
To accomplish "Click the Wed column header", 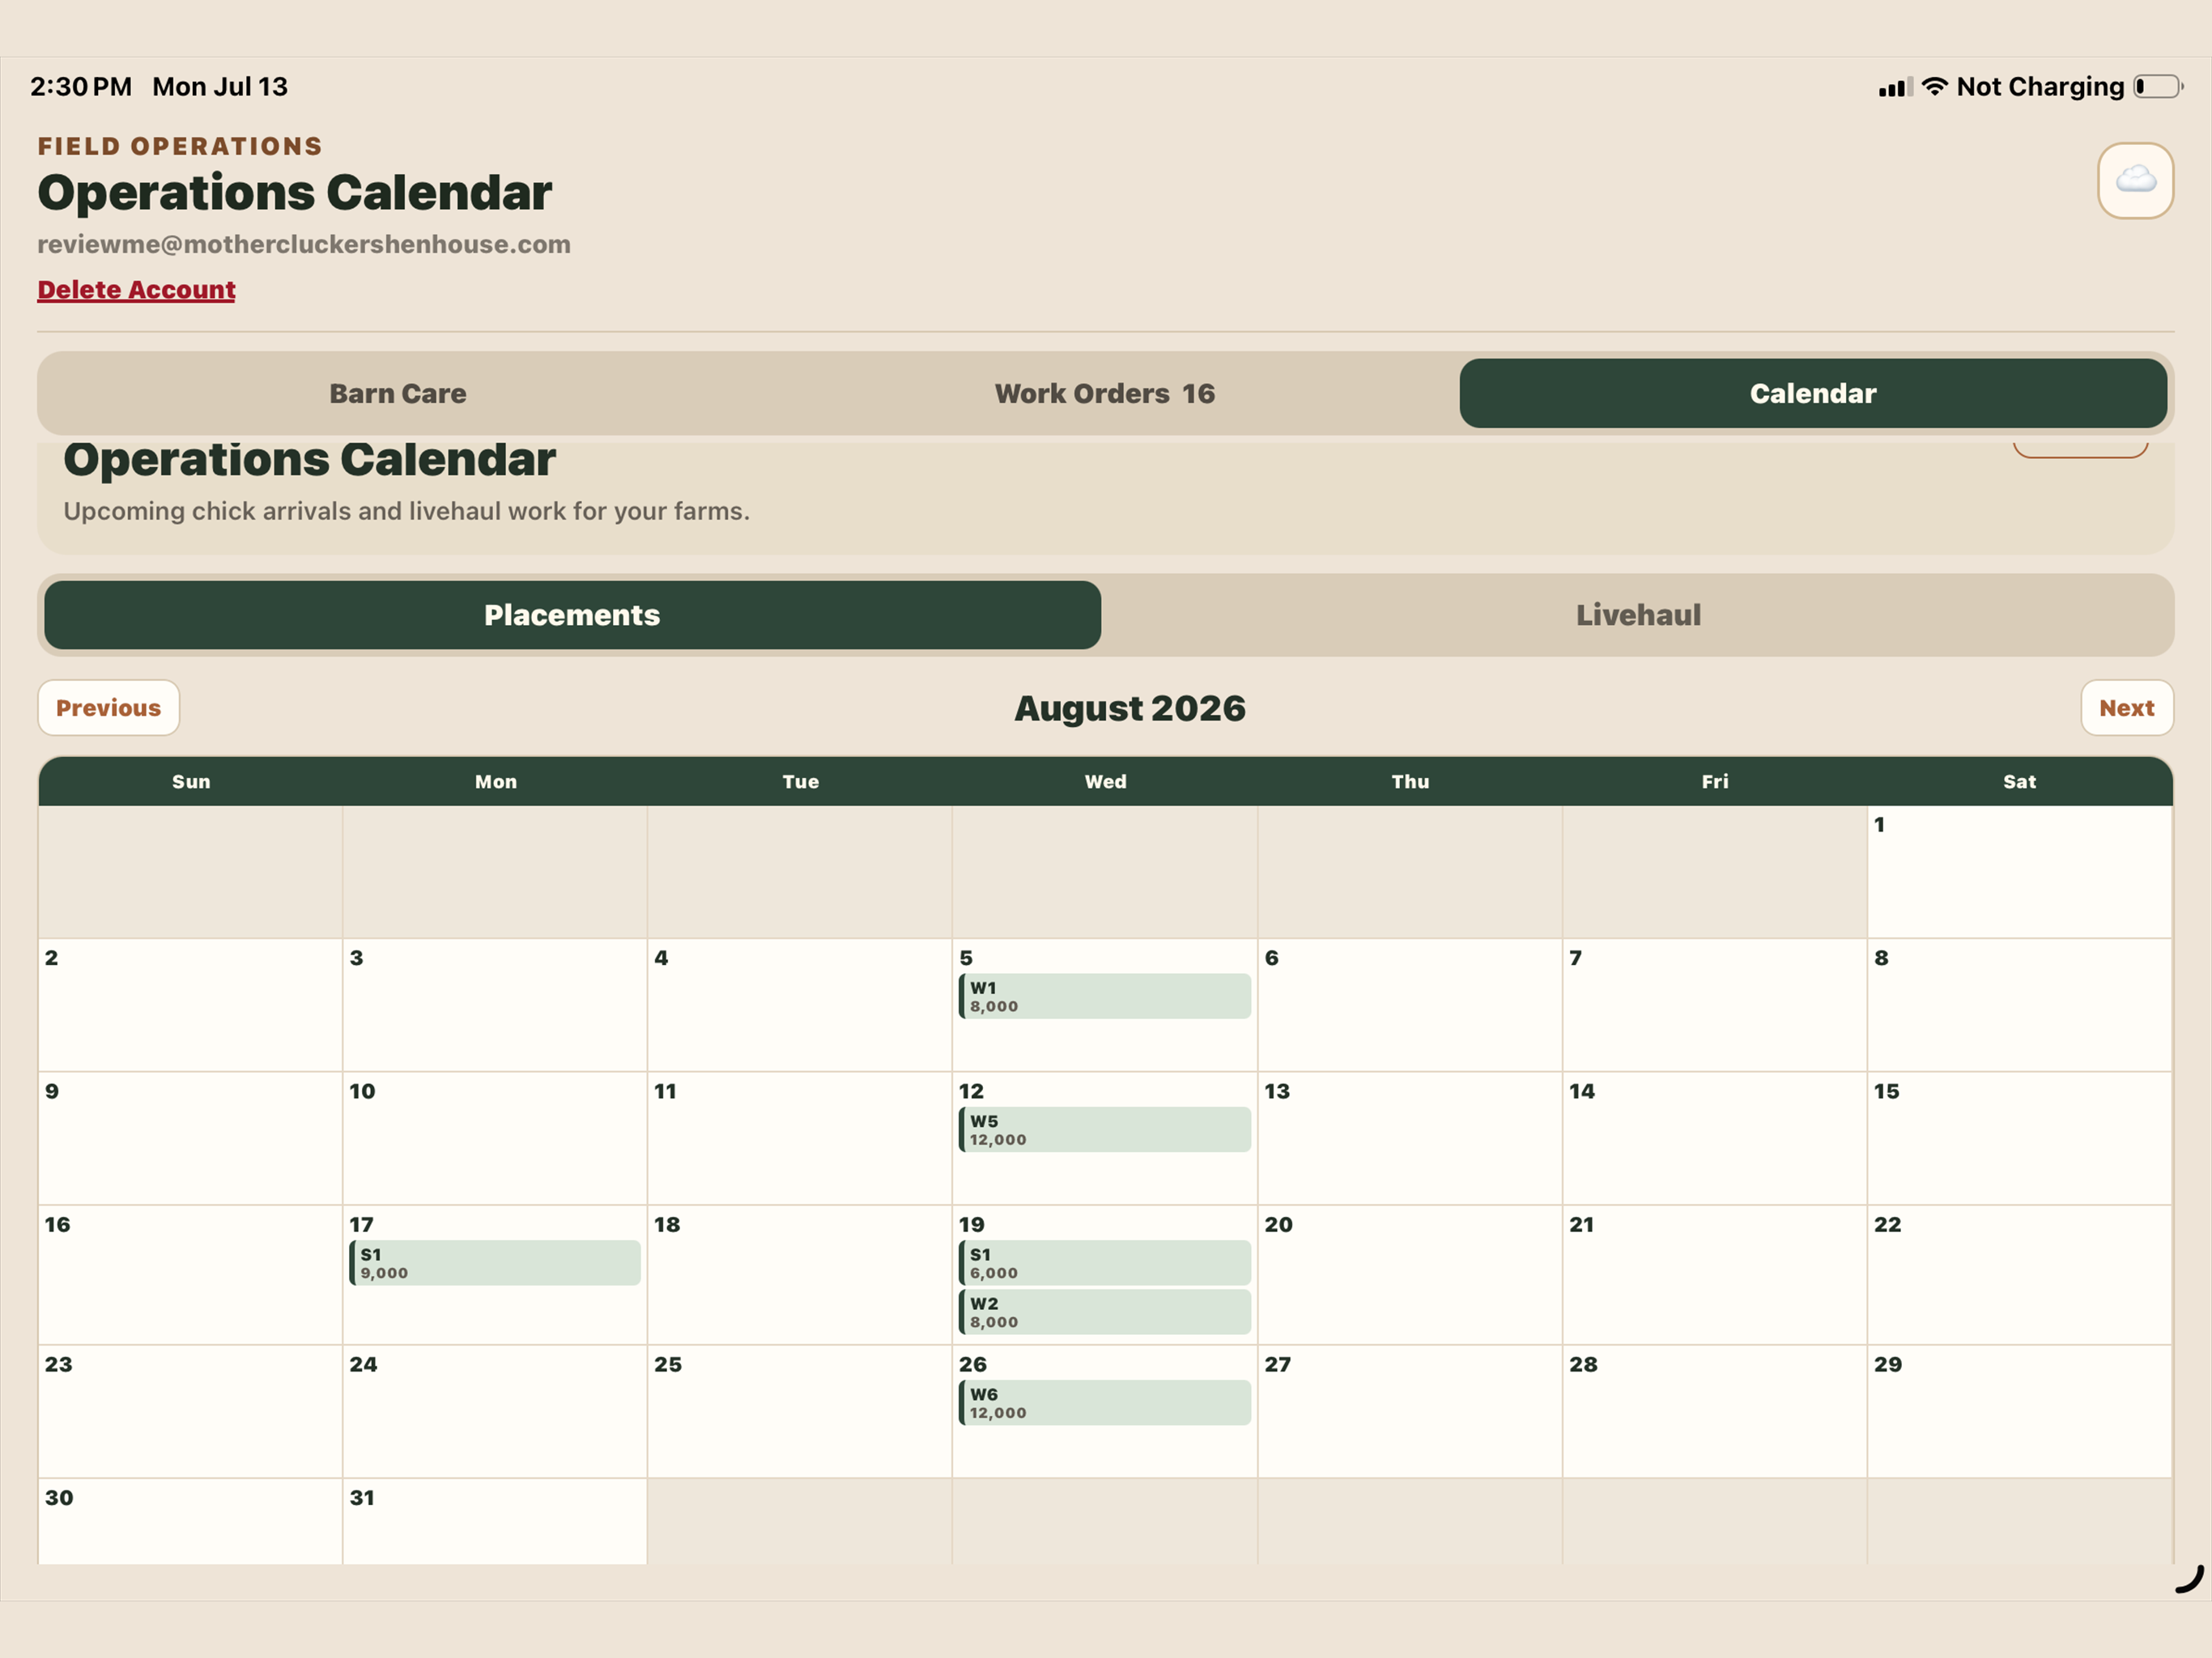I will 1105,782.
